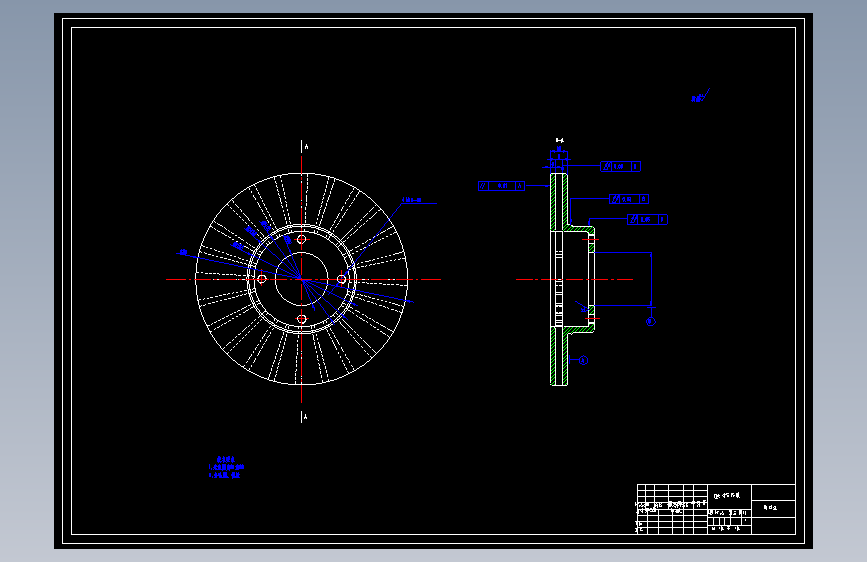867x562 pixels.
Task: Select the tolerance frame left of the section view
Action: pyautogui.click(x=501, y=186)
